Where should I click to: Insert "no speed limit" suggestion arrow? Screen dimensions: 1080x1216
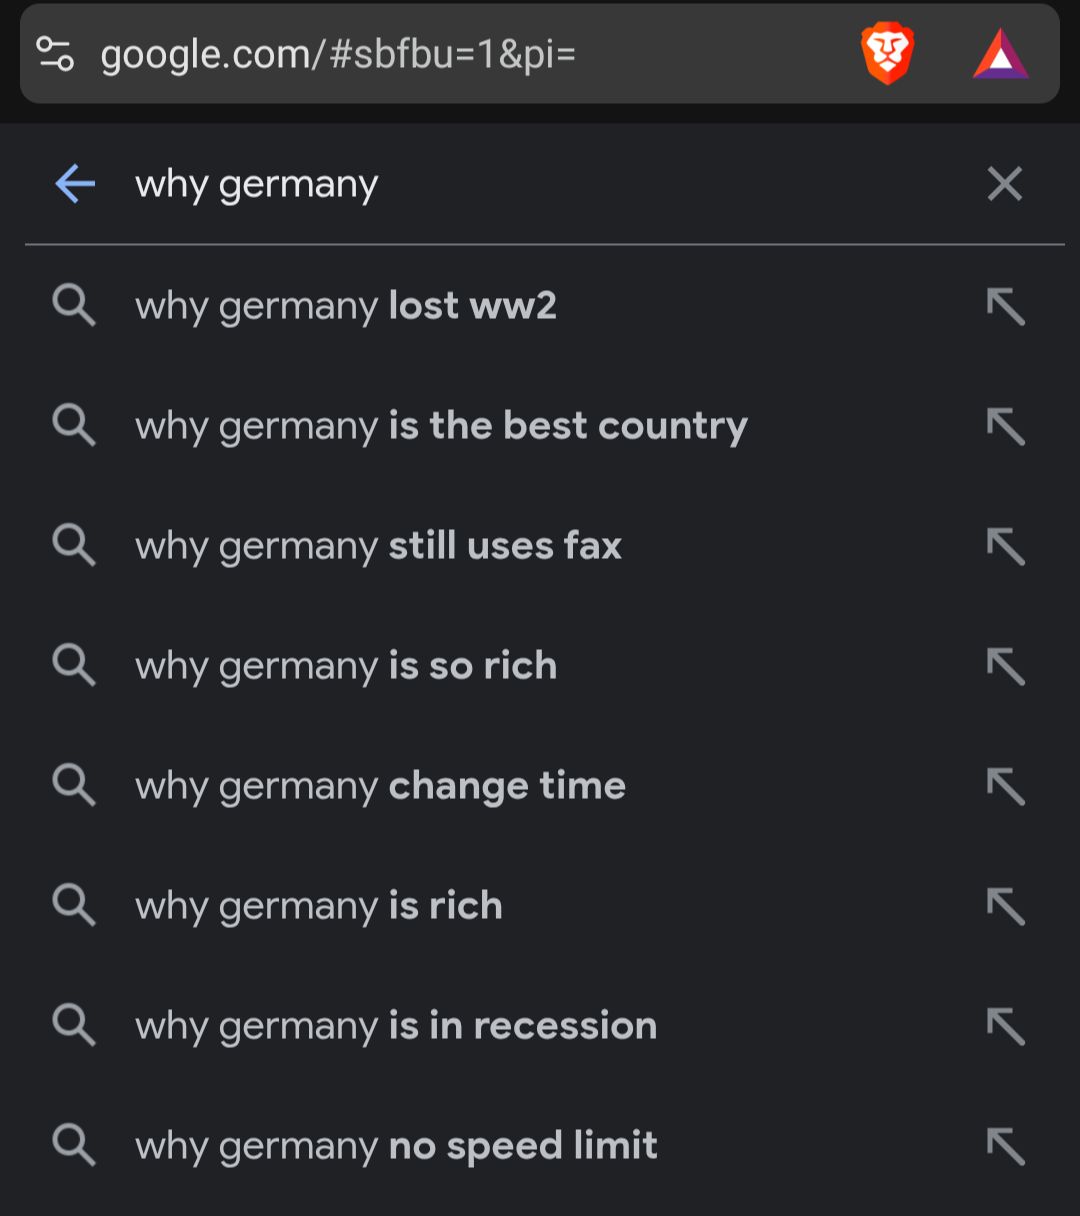[x=1005, y=1146]
